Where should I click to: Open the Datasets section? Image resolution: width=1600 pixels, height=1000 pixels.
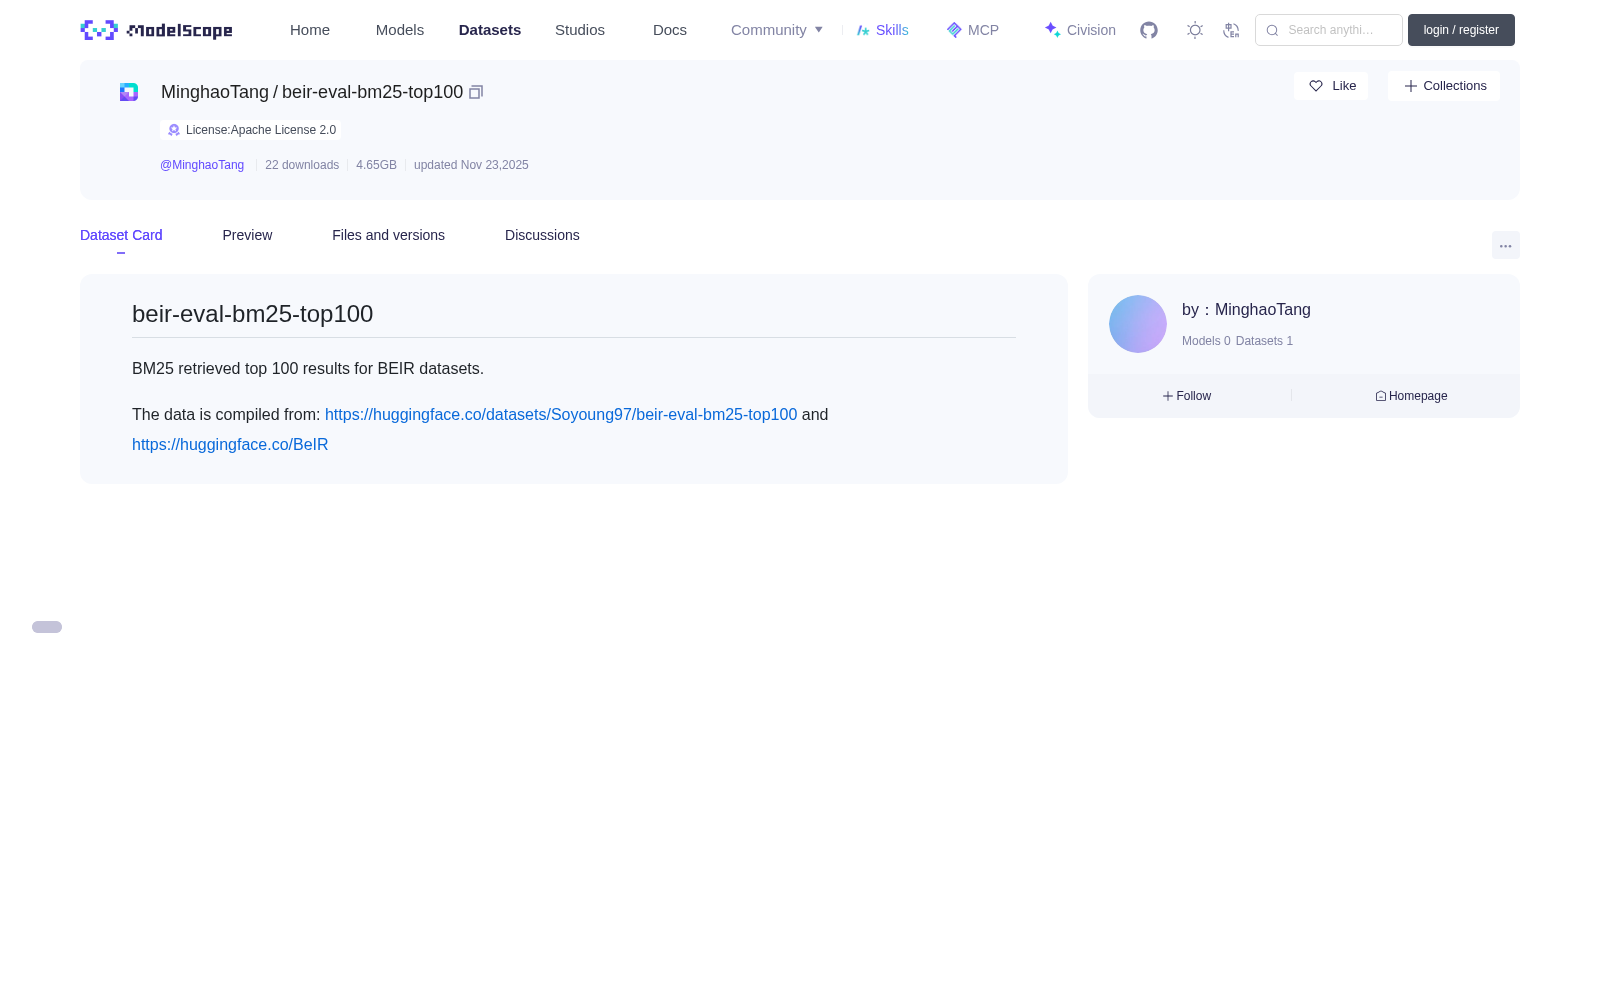490,30
